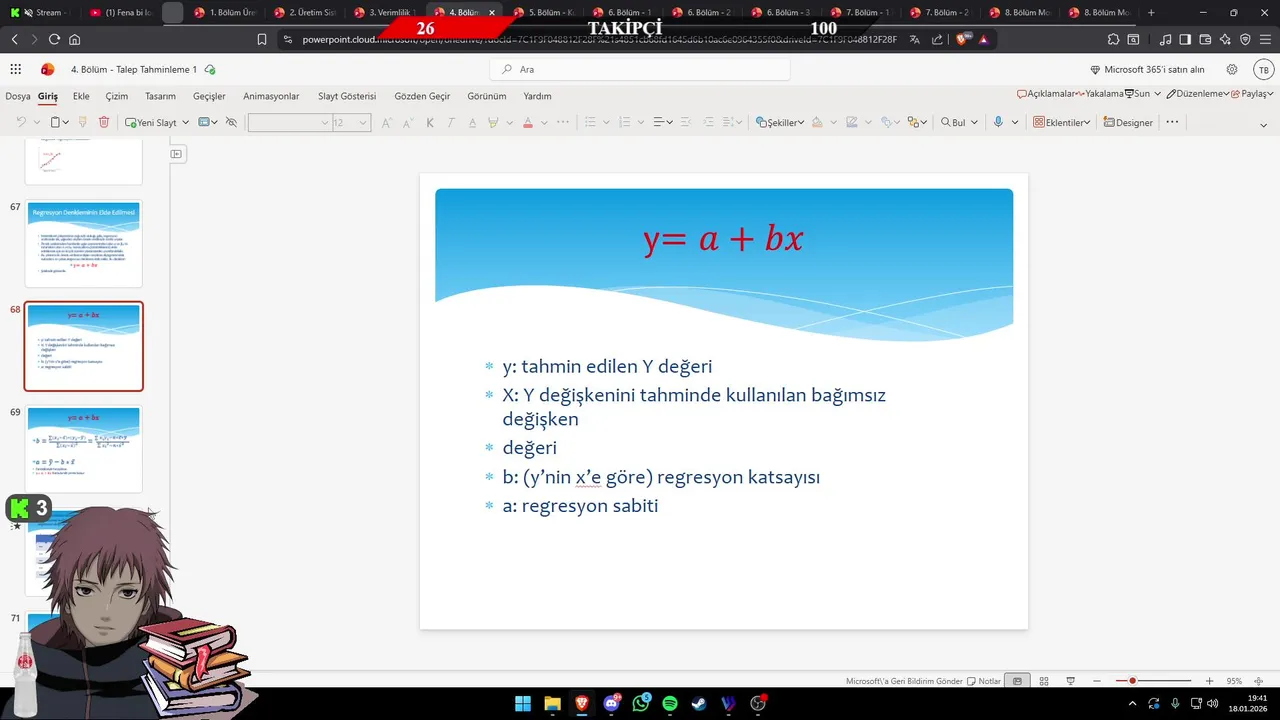Viewport: 1280px width, 720px height.
Task: Open the Geçişler tab
Action: click(209, 96)
